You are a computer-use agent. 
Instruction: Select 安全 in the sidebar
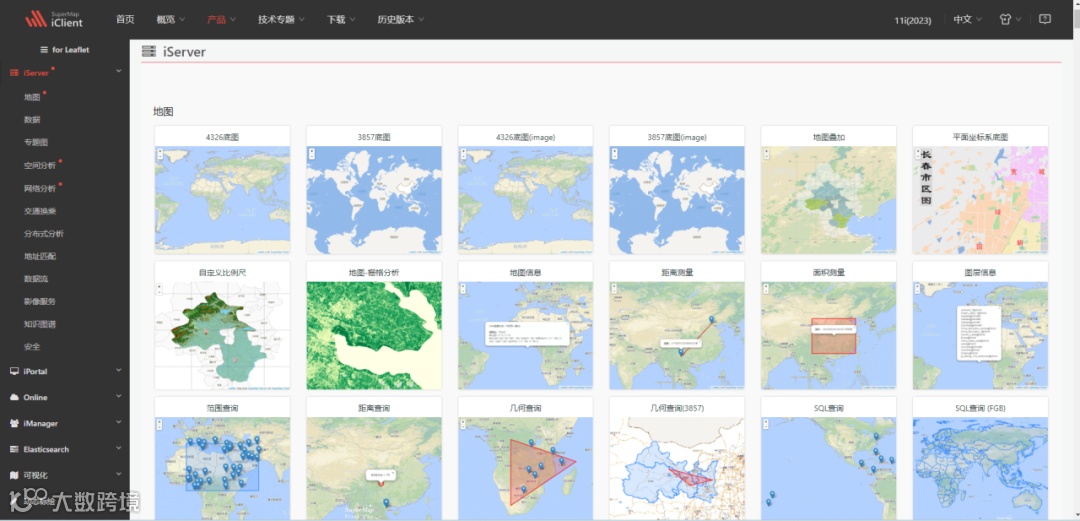point(32,347)
